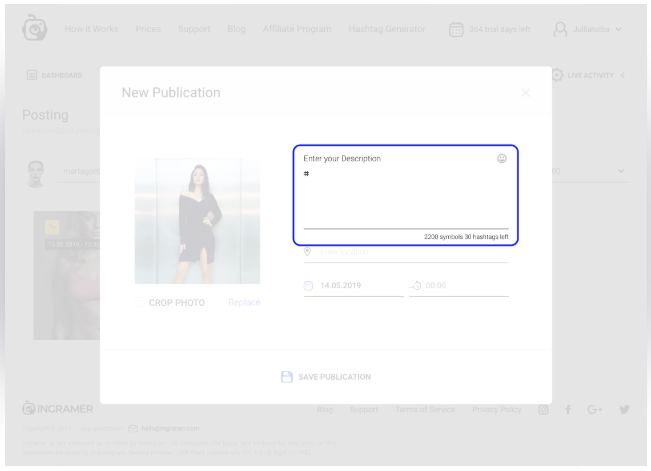Click the location pin icon
This screenshot has height=471, width=651.
[307, 252]
